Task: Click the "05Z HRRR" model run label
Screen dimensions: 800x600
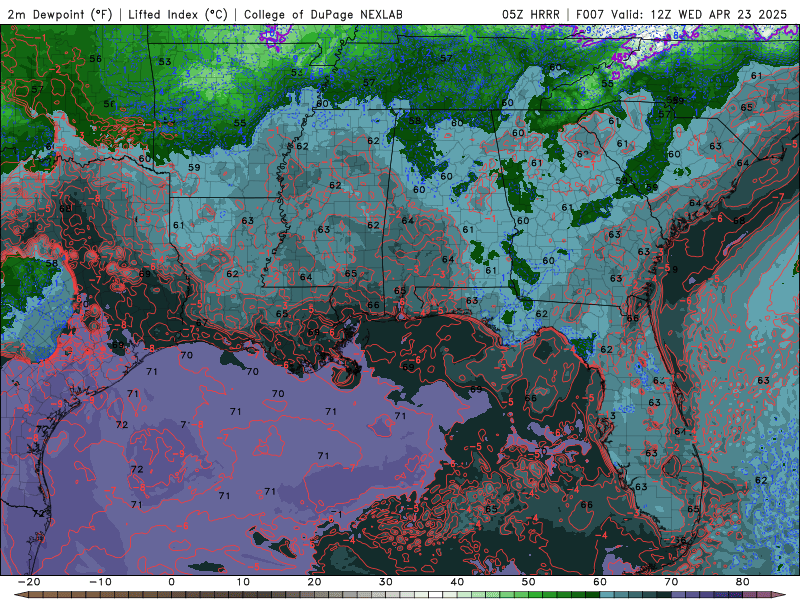Action: [531, 15]
